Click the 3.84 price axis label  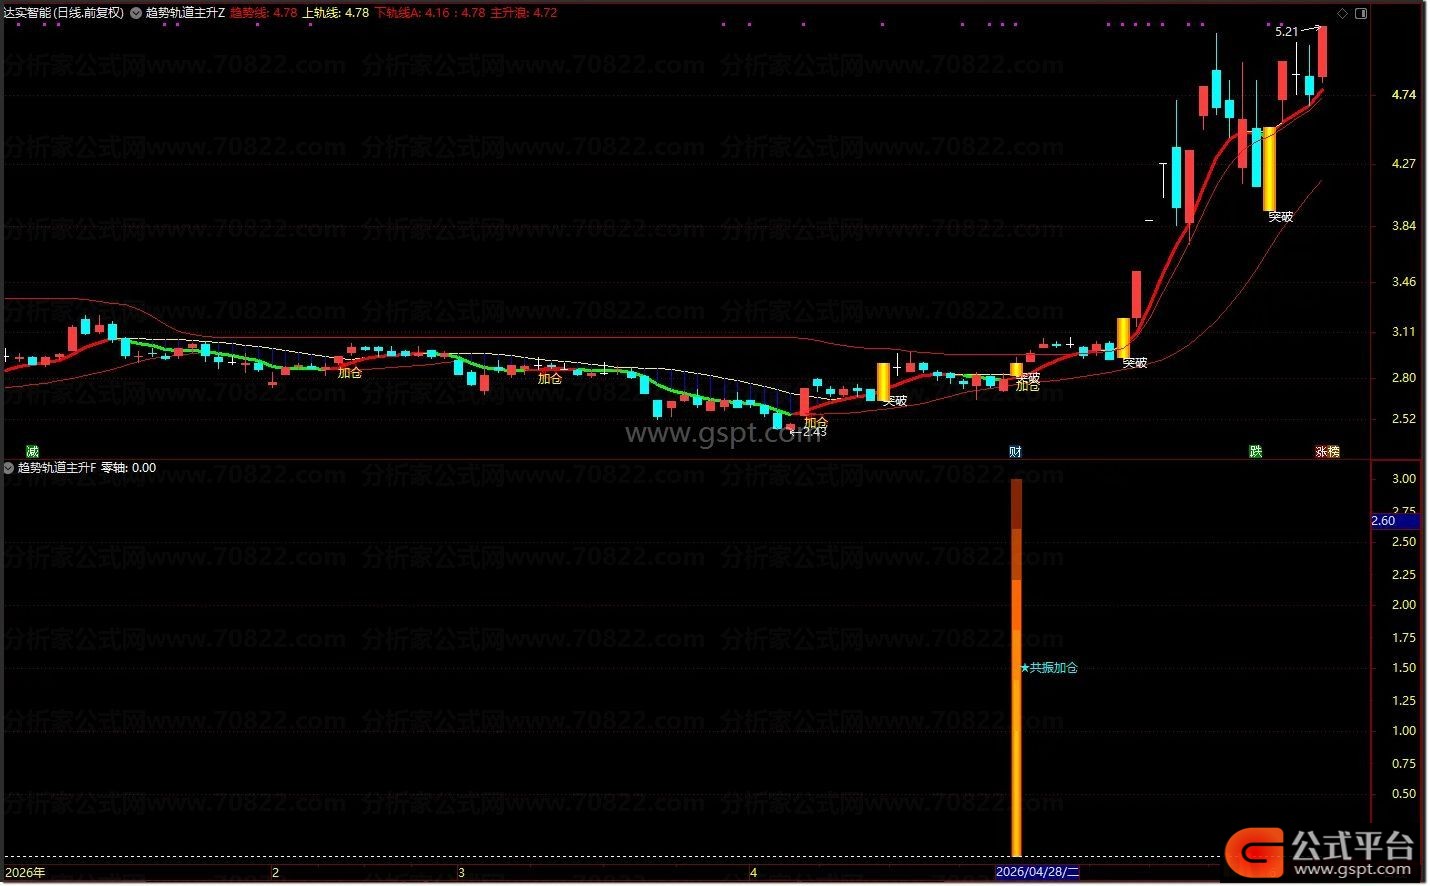click(x=1404, y=225)
